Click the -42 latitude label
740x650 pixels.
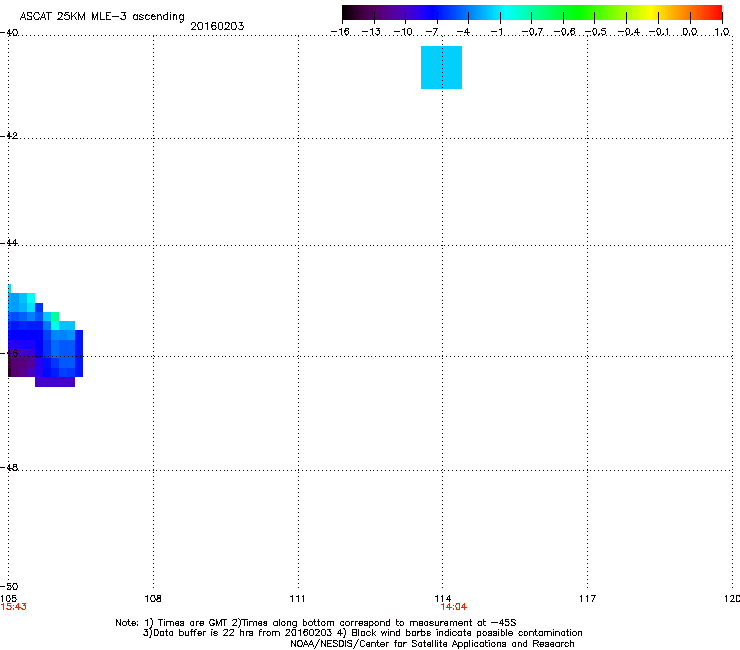[x=9, y=135]
